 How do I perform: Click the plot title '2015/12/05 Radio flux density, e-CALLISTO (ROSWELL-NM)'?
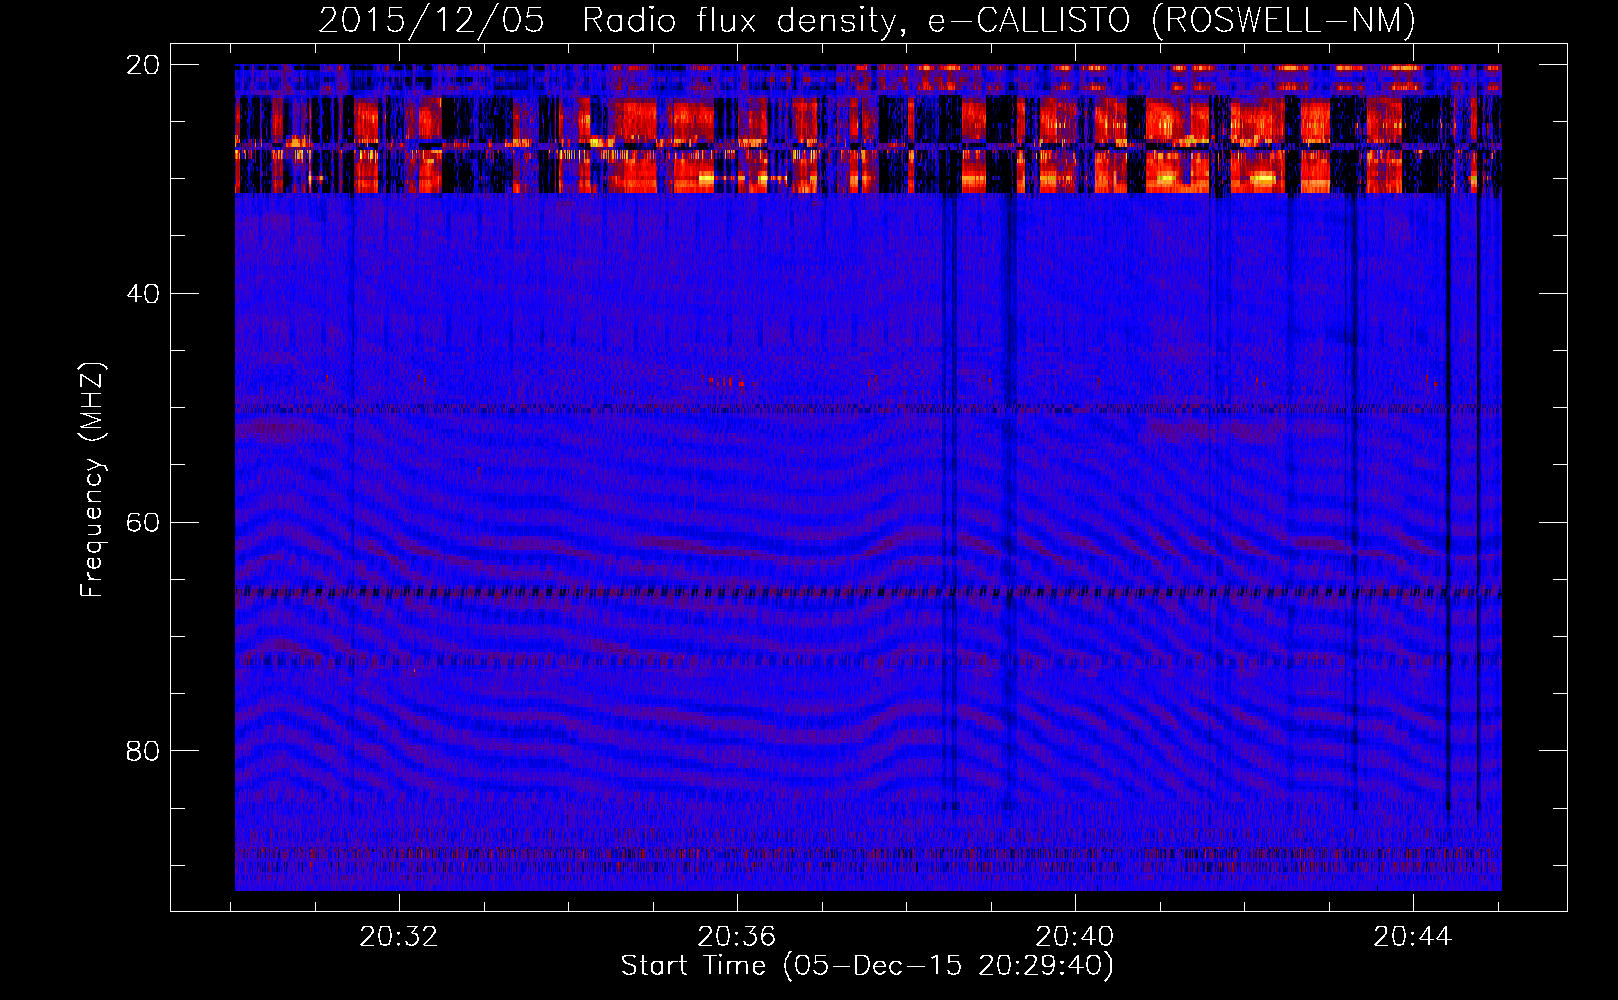click(867, 20)
